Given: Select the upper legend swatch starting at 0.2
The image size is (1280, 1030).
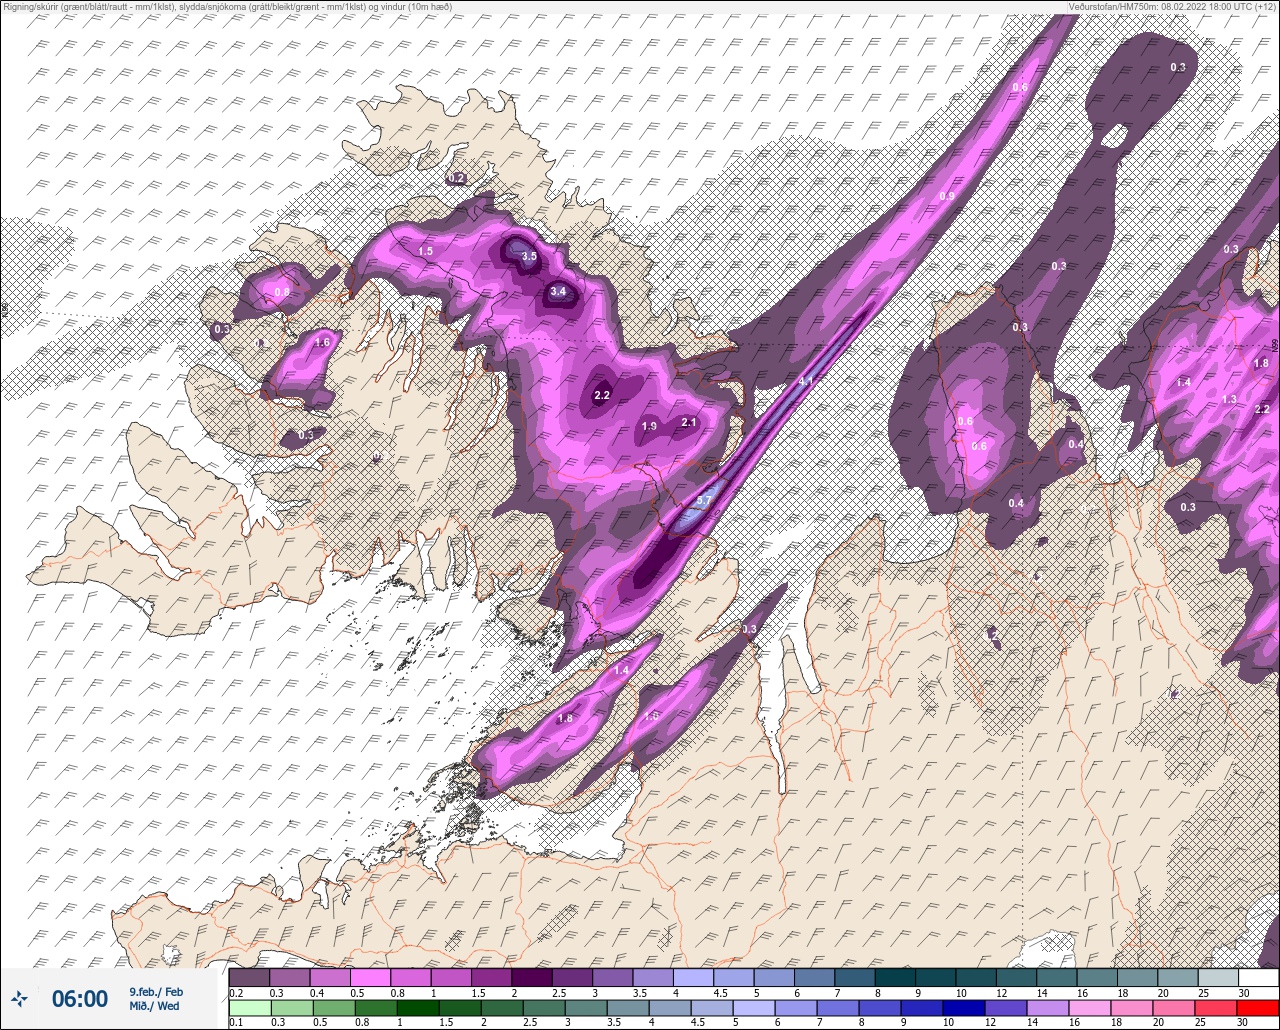Looking at the screenshot, I should point(249,977).
